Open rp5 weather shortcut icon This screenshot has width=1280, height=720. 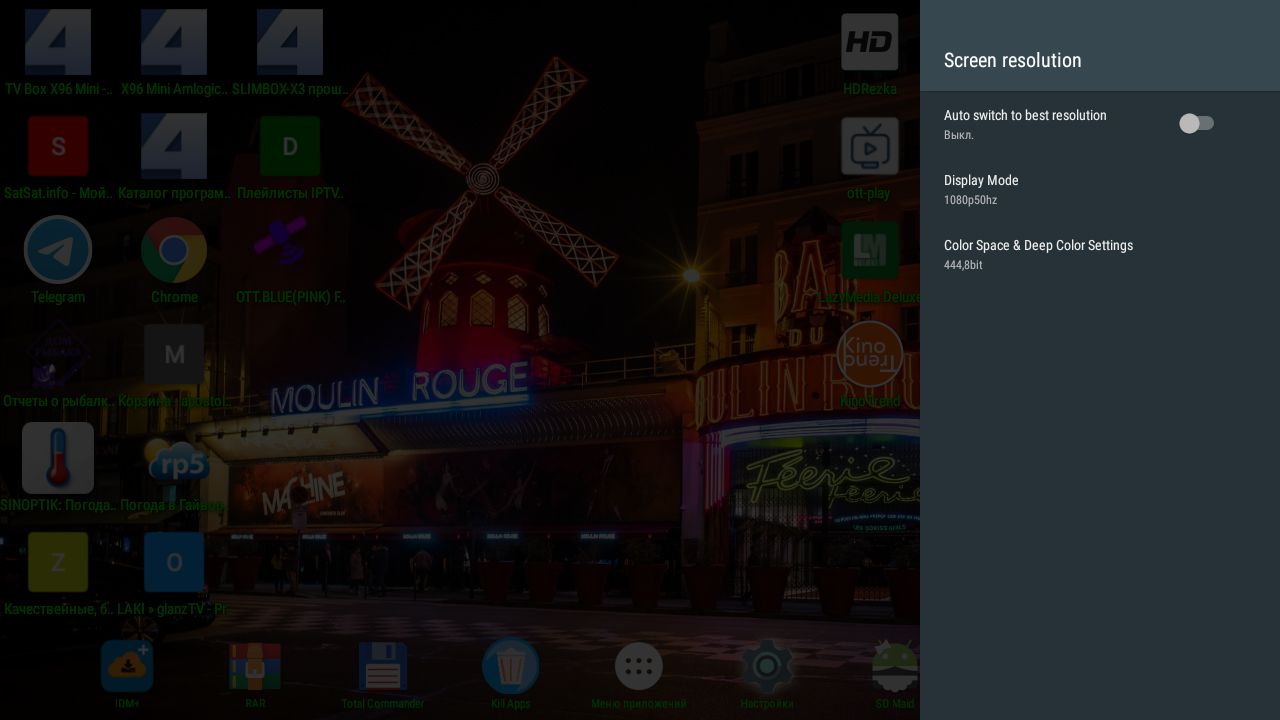[177, 463]
